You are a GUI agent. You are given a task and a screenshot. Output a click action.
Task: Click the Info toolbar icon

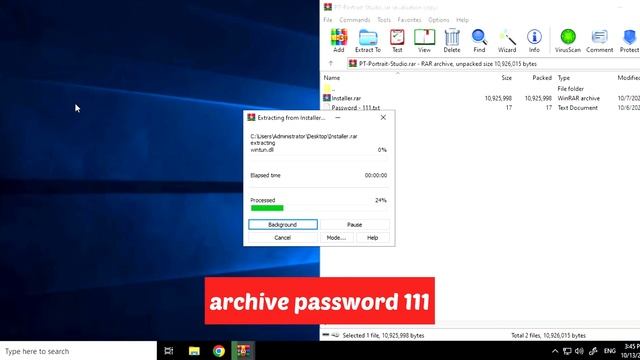click(x=534, y=40)
